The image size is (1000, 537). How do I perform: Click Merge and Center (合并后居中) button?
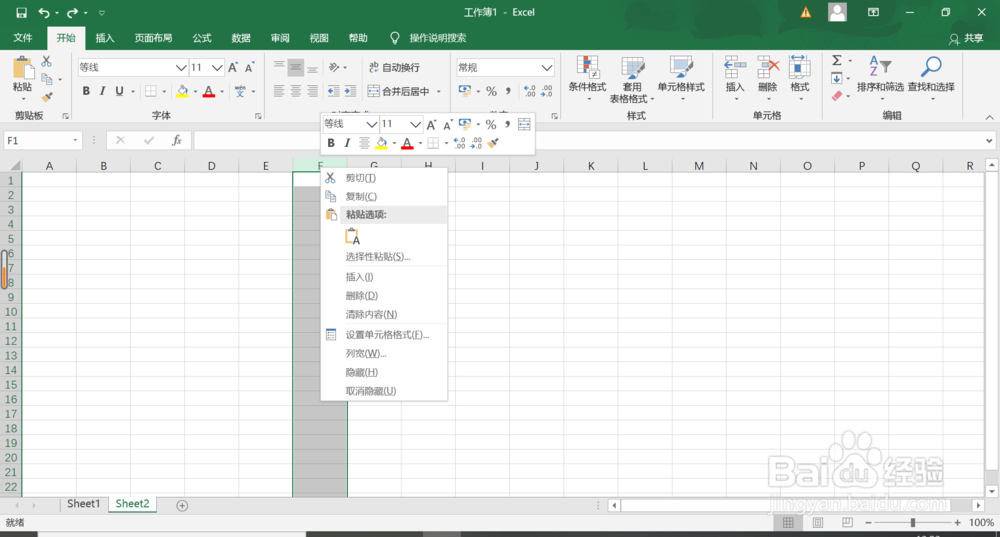399,92
